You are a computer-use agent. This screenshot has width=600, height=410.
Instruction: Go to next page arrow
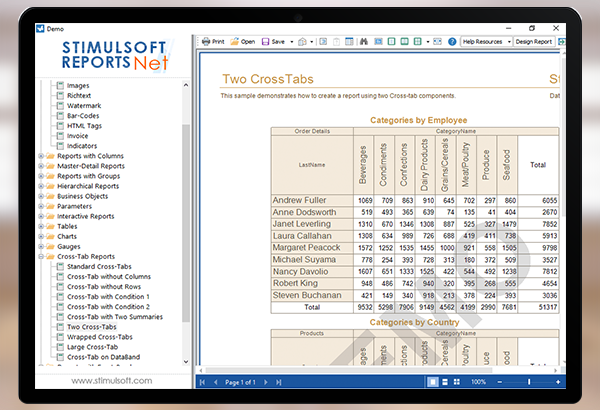[266, 382]
